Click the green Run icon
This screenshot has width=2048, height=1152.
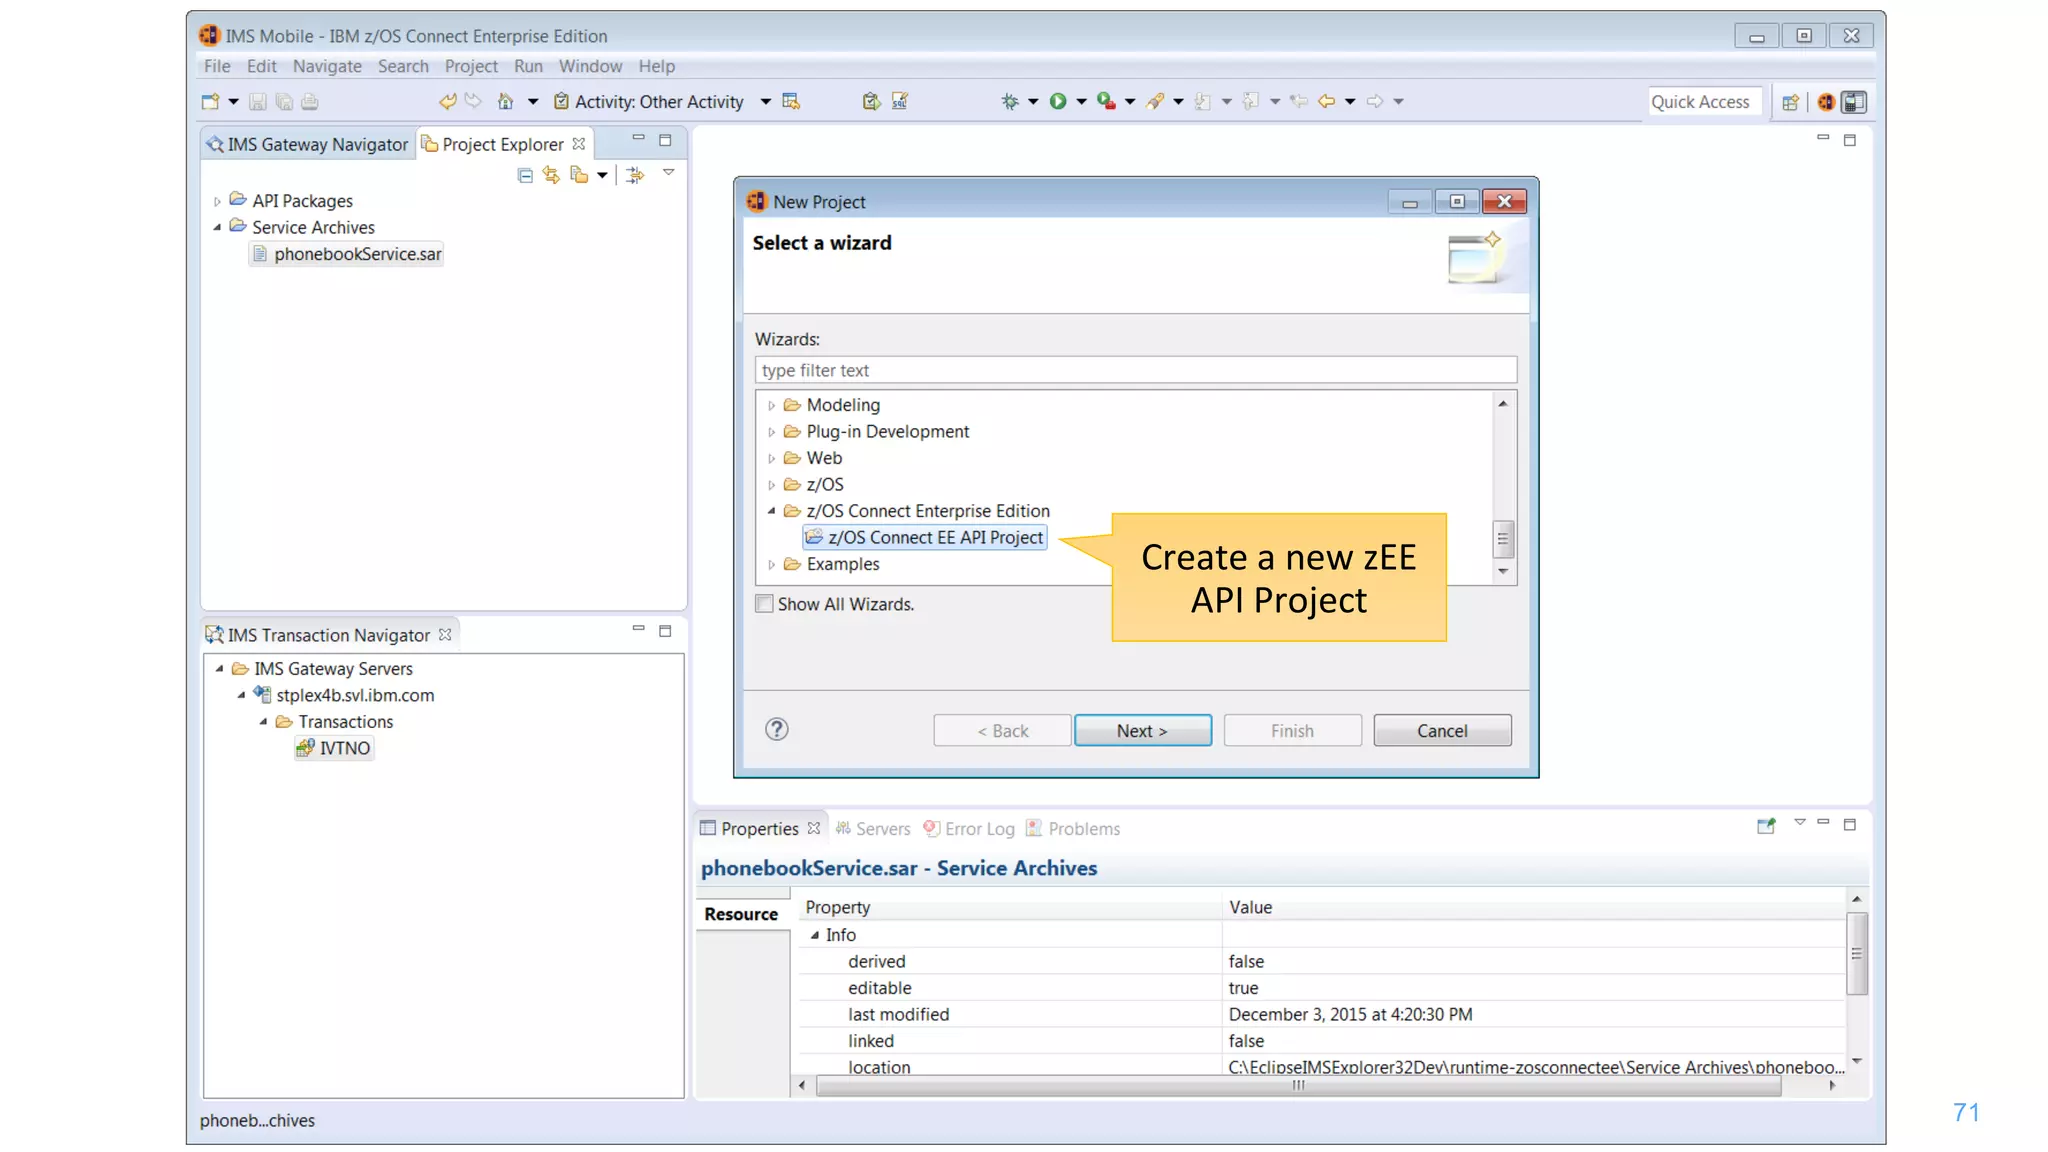click(1058, 101)
